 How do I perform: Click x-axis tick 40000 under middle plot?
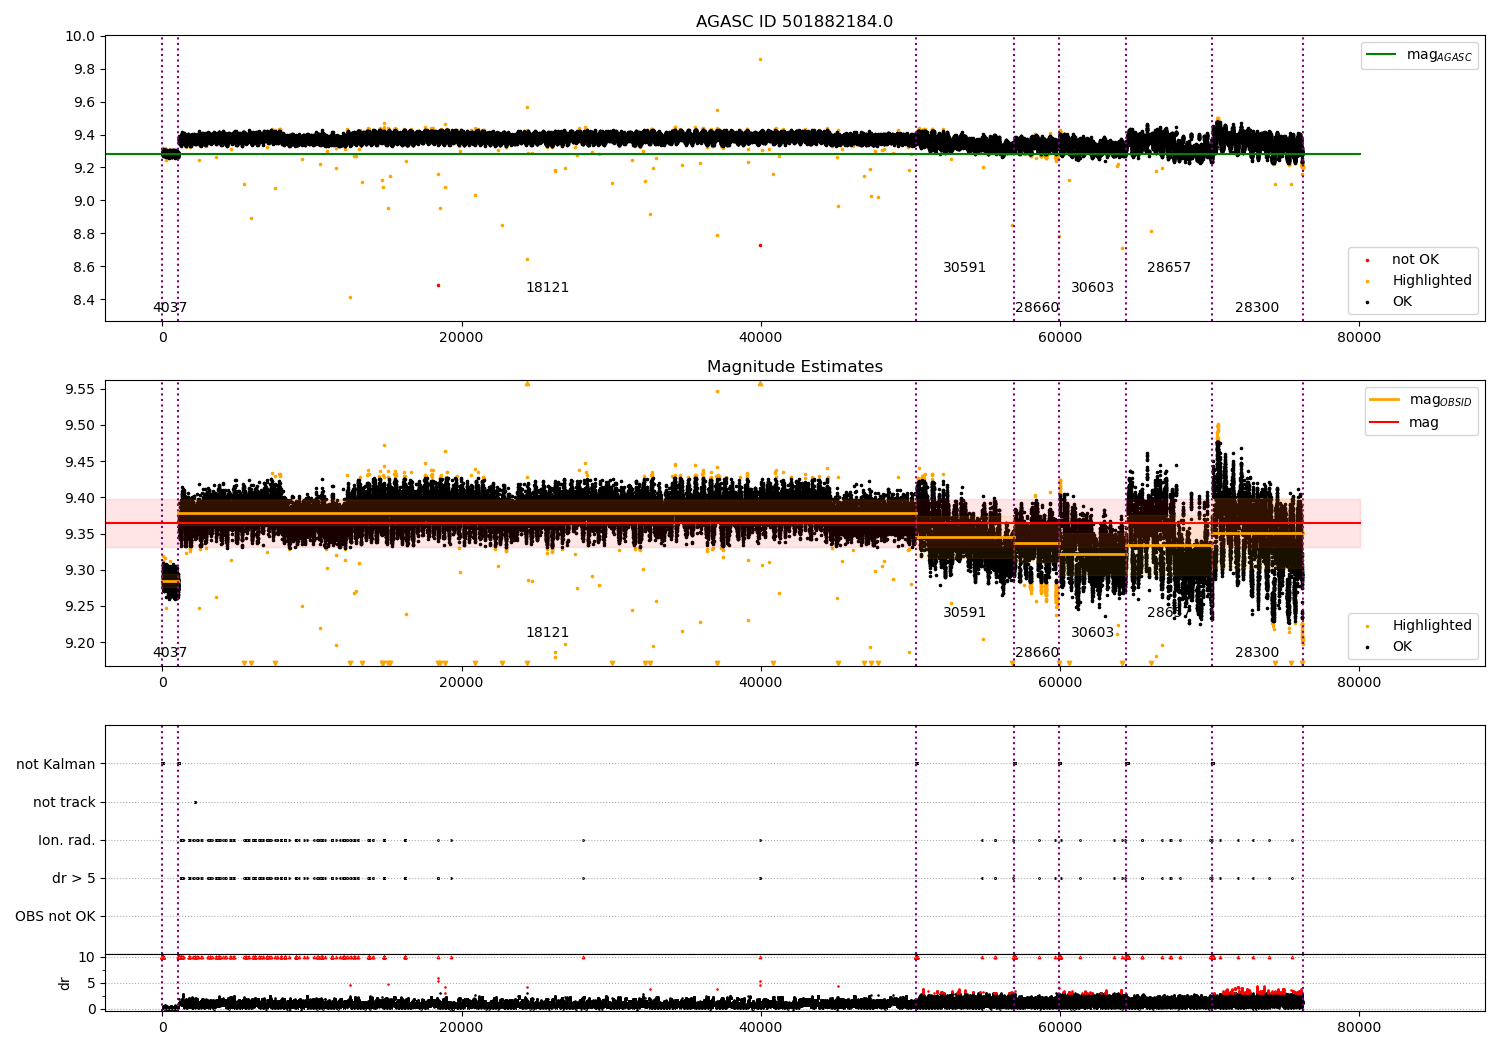(x=760, y=683)
